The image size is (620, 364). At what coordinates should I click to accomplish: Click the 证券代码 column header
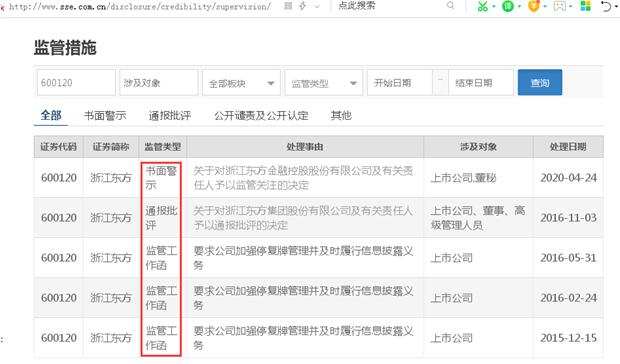[x=59, y=147]
